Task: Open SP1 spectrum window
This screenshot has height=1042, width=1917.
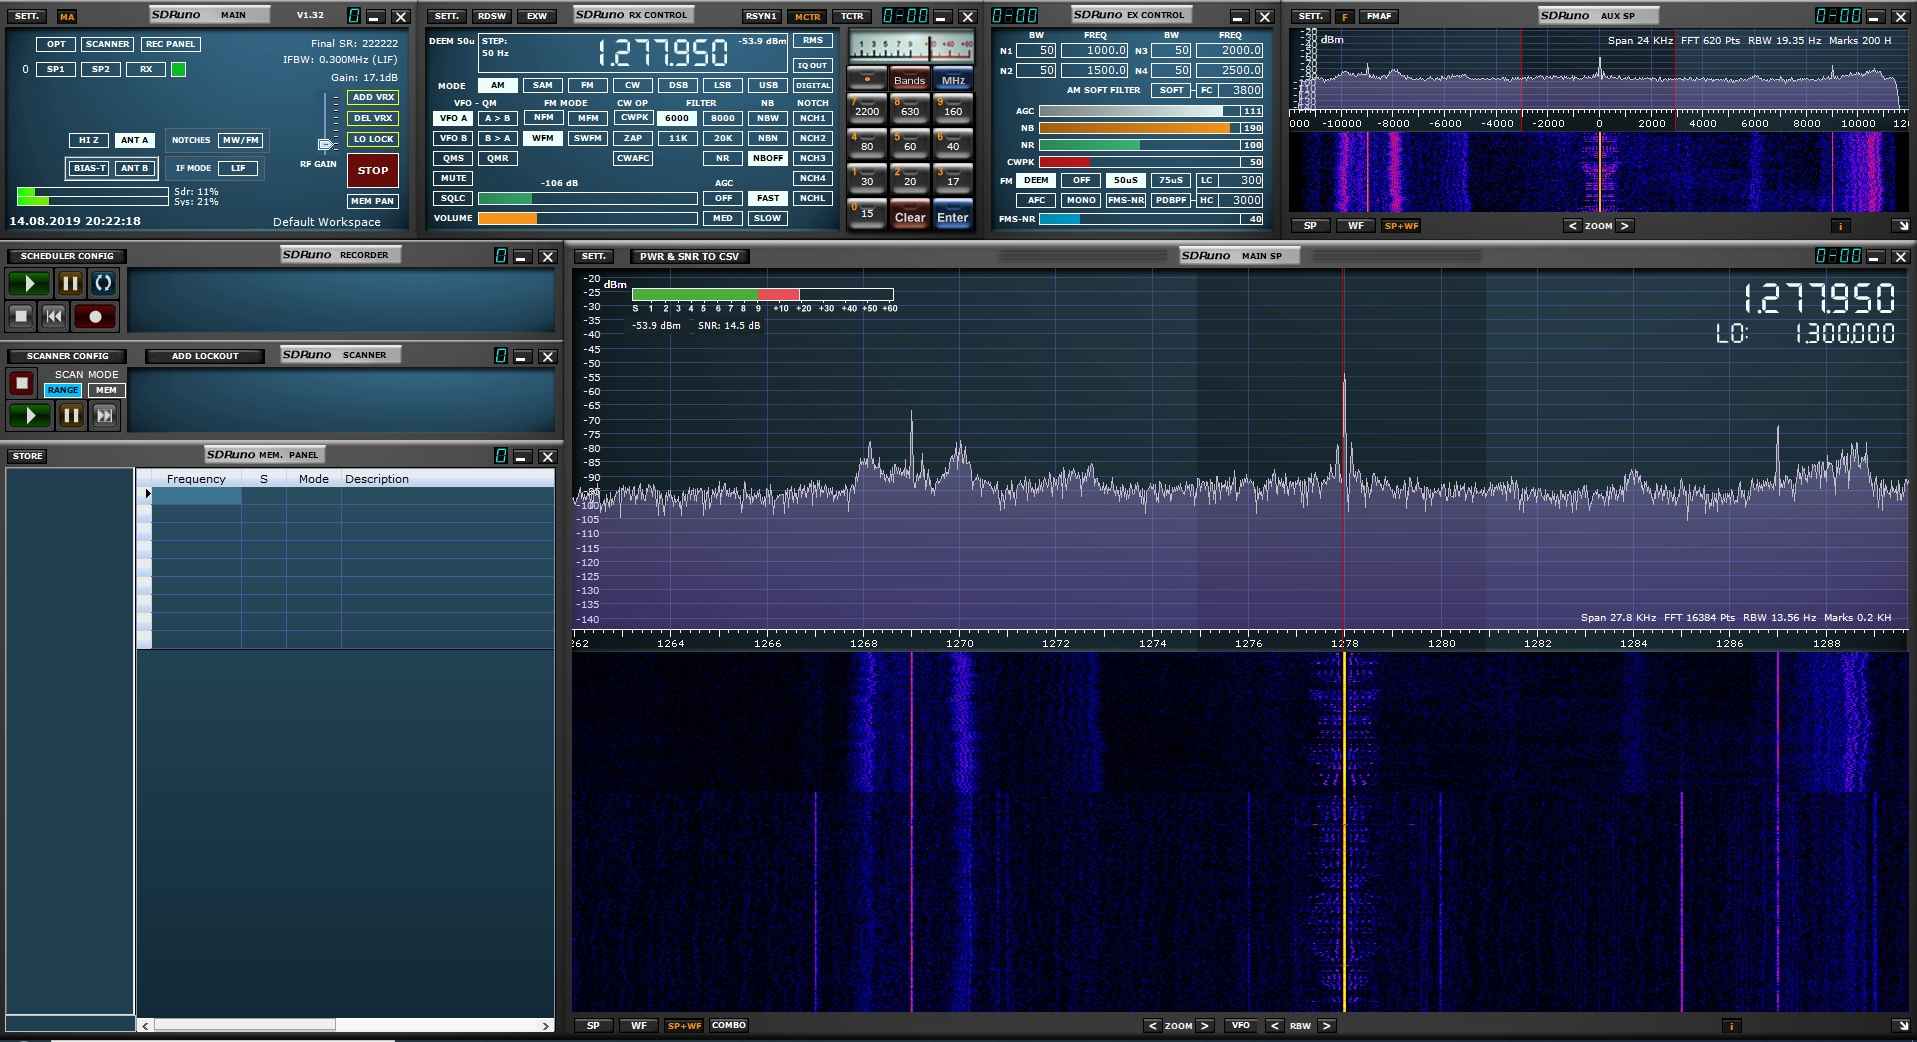Action: pos(56,69)
